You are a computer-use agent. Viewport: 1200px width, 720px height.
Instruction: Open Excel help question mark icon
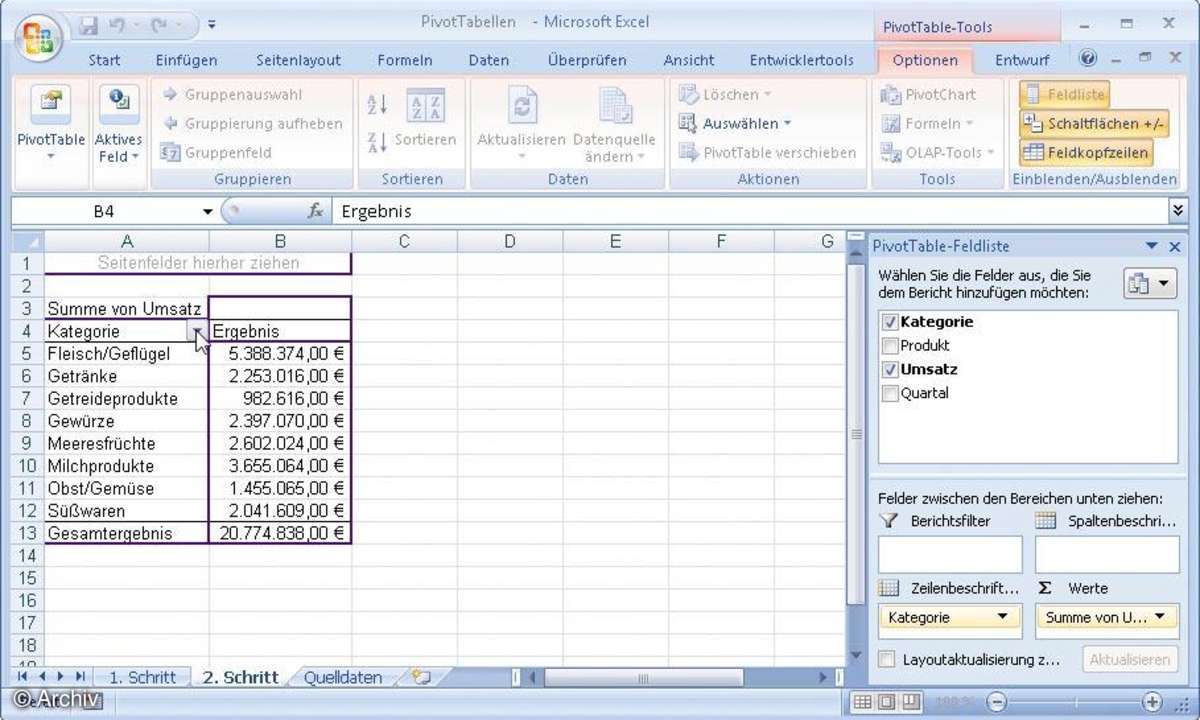(x=1089, y=59)
